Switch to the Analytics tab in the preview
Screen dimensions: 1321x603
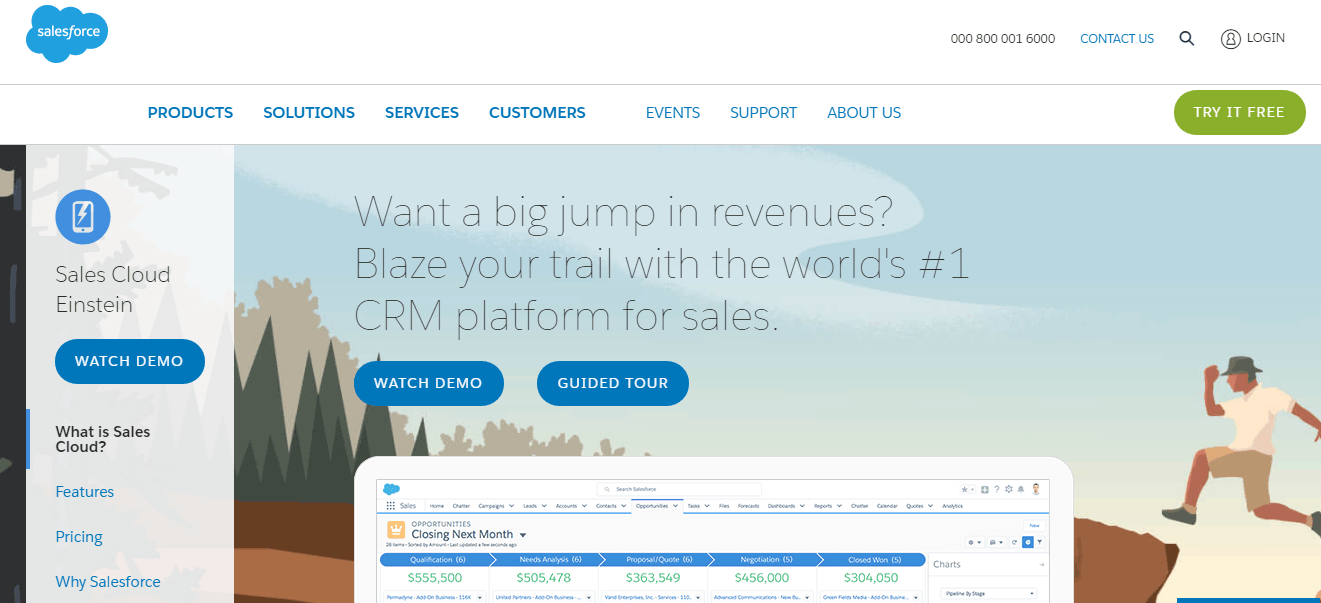tap(952, 506)
